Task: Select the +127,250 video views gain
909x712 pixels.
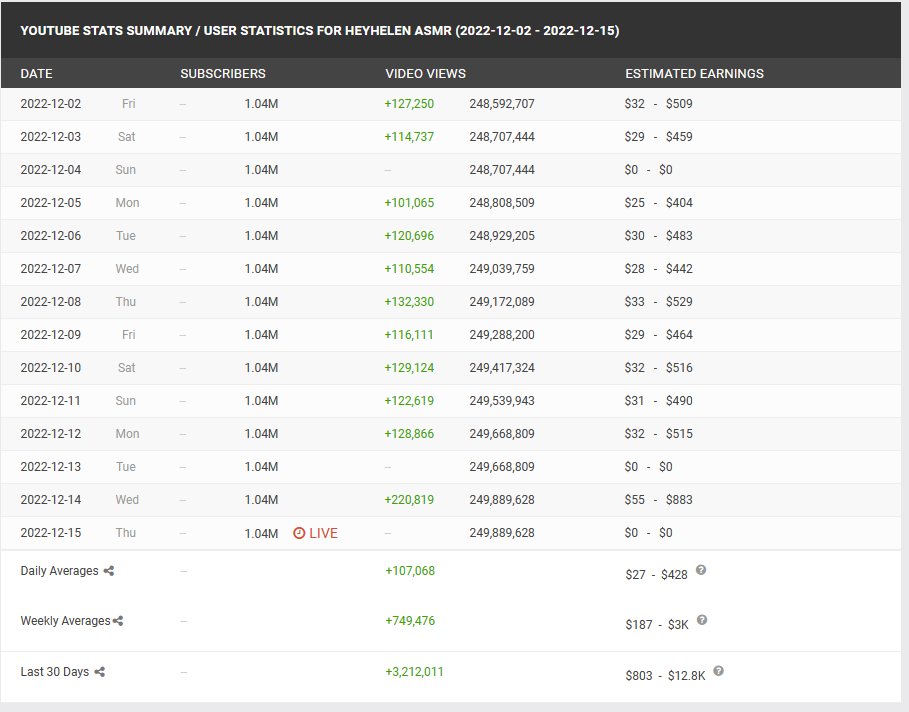Action: click(x=409, y=104)
